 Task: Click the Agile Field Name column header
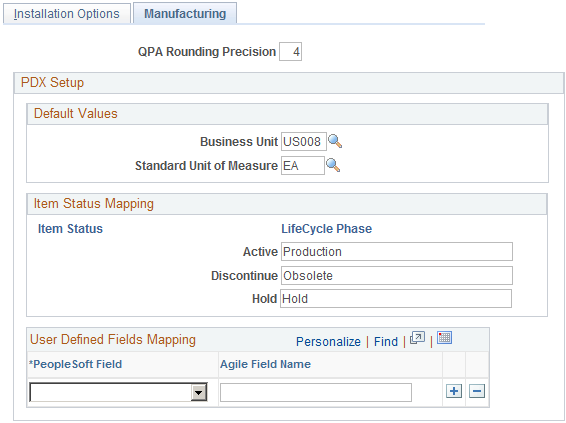coord(265,364)
